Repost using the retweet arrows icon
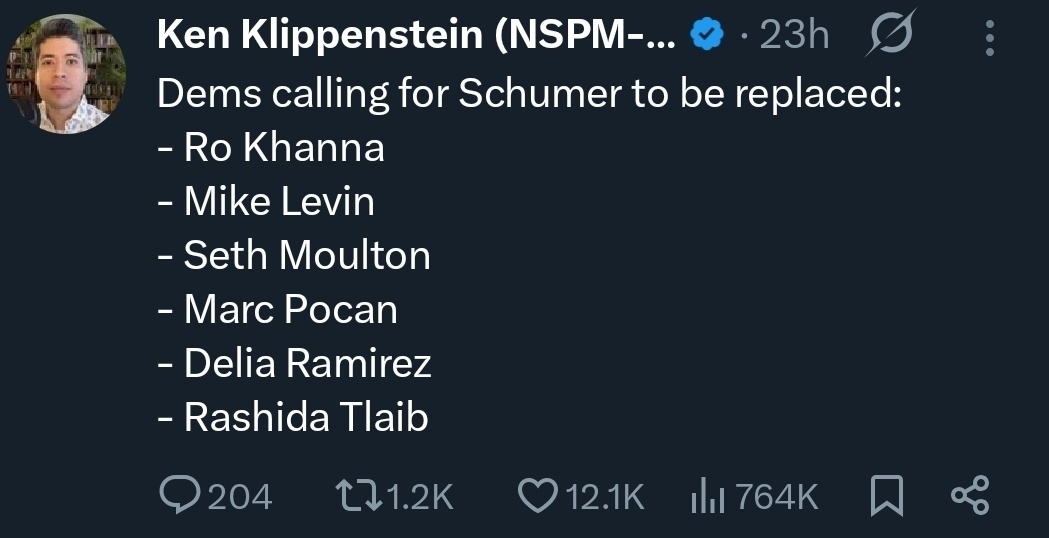Screen dimensions: 1049x538 pos(354,496)
